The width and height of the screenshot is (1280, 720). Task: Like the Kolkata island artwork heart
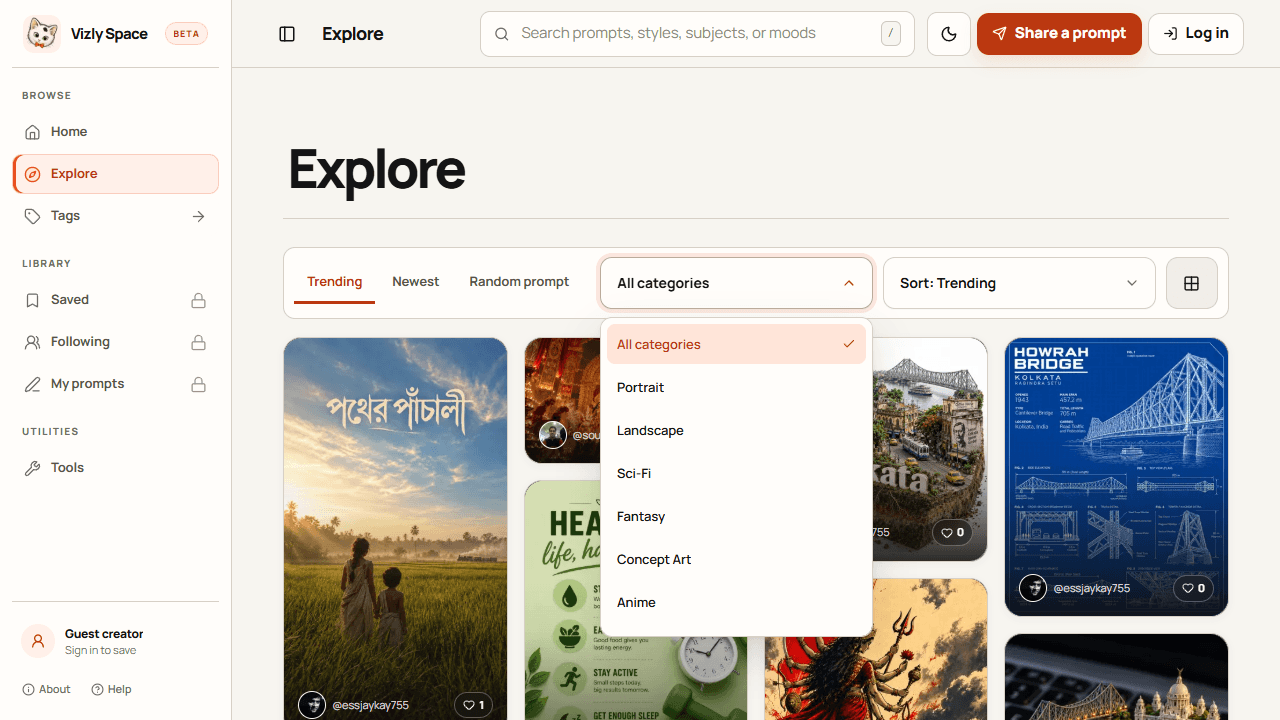pos(953,532)
